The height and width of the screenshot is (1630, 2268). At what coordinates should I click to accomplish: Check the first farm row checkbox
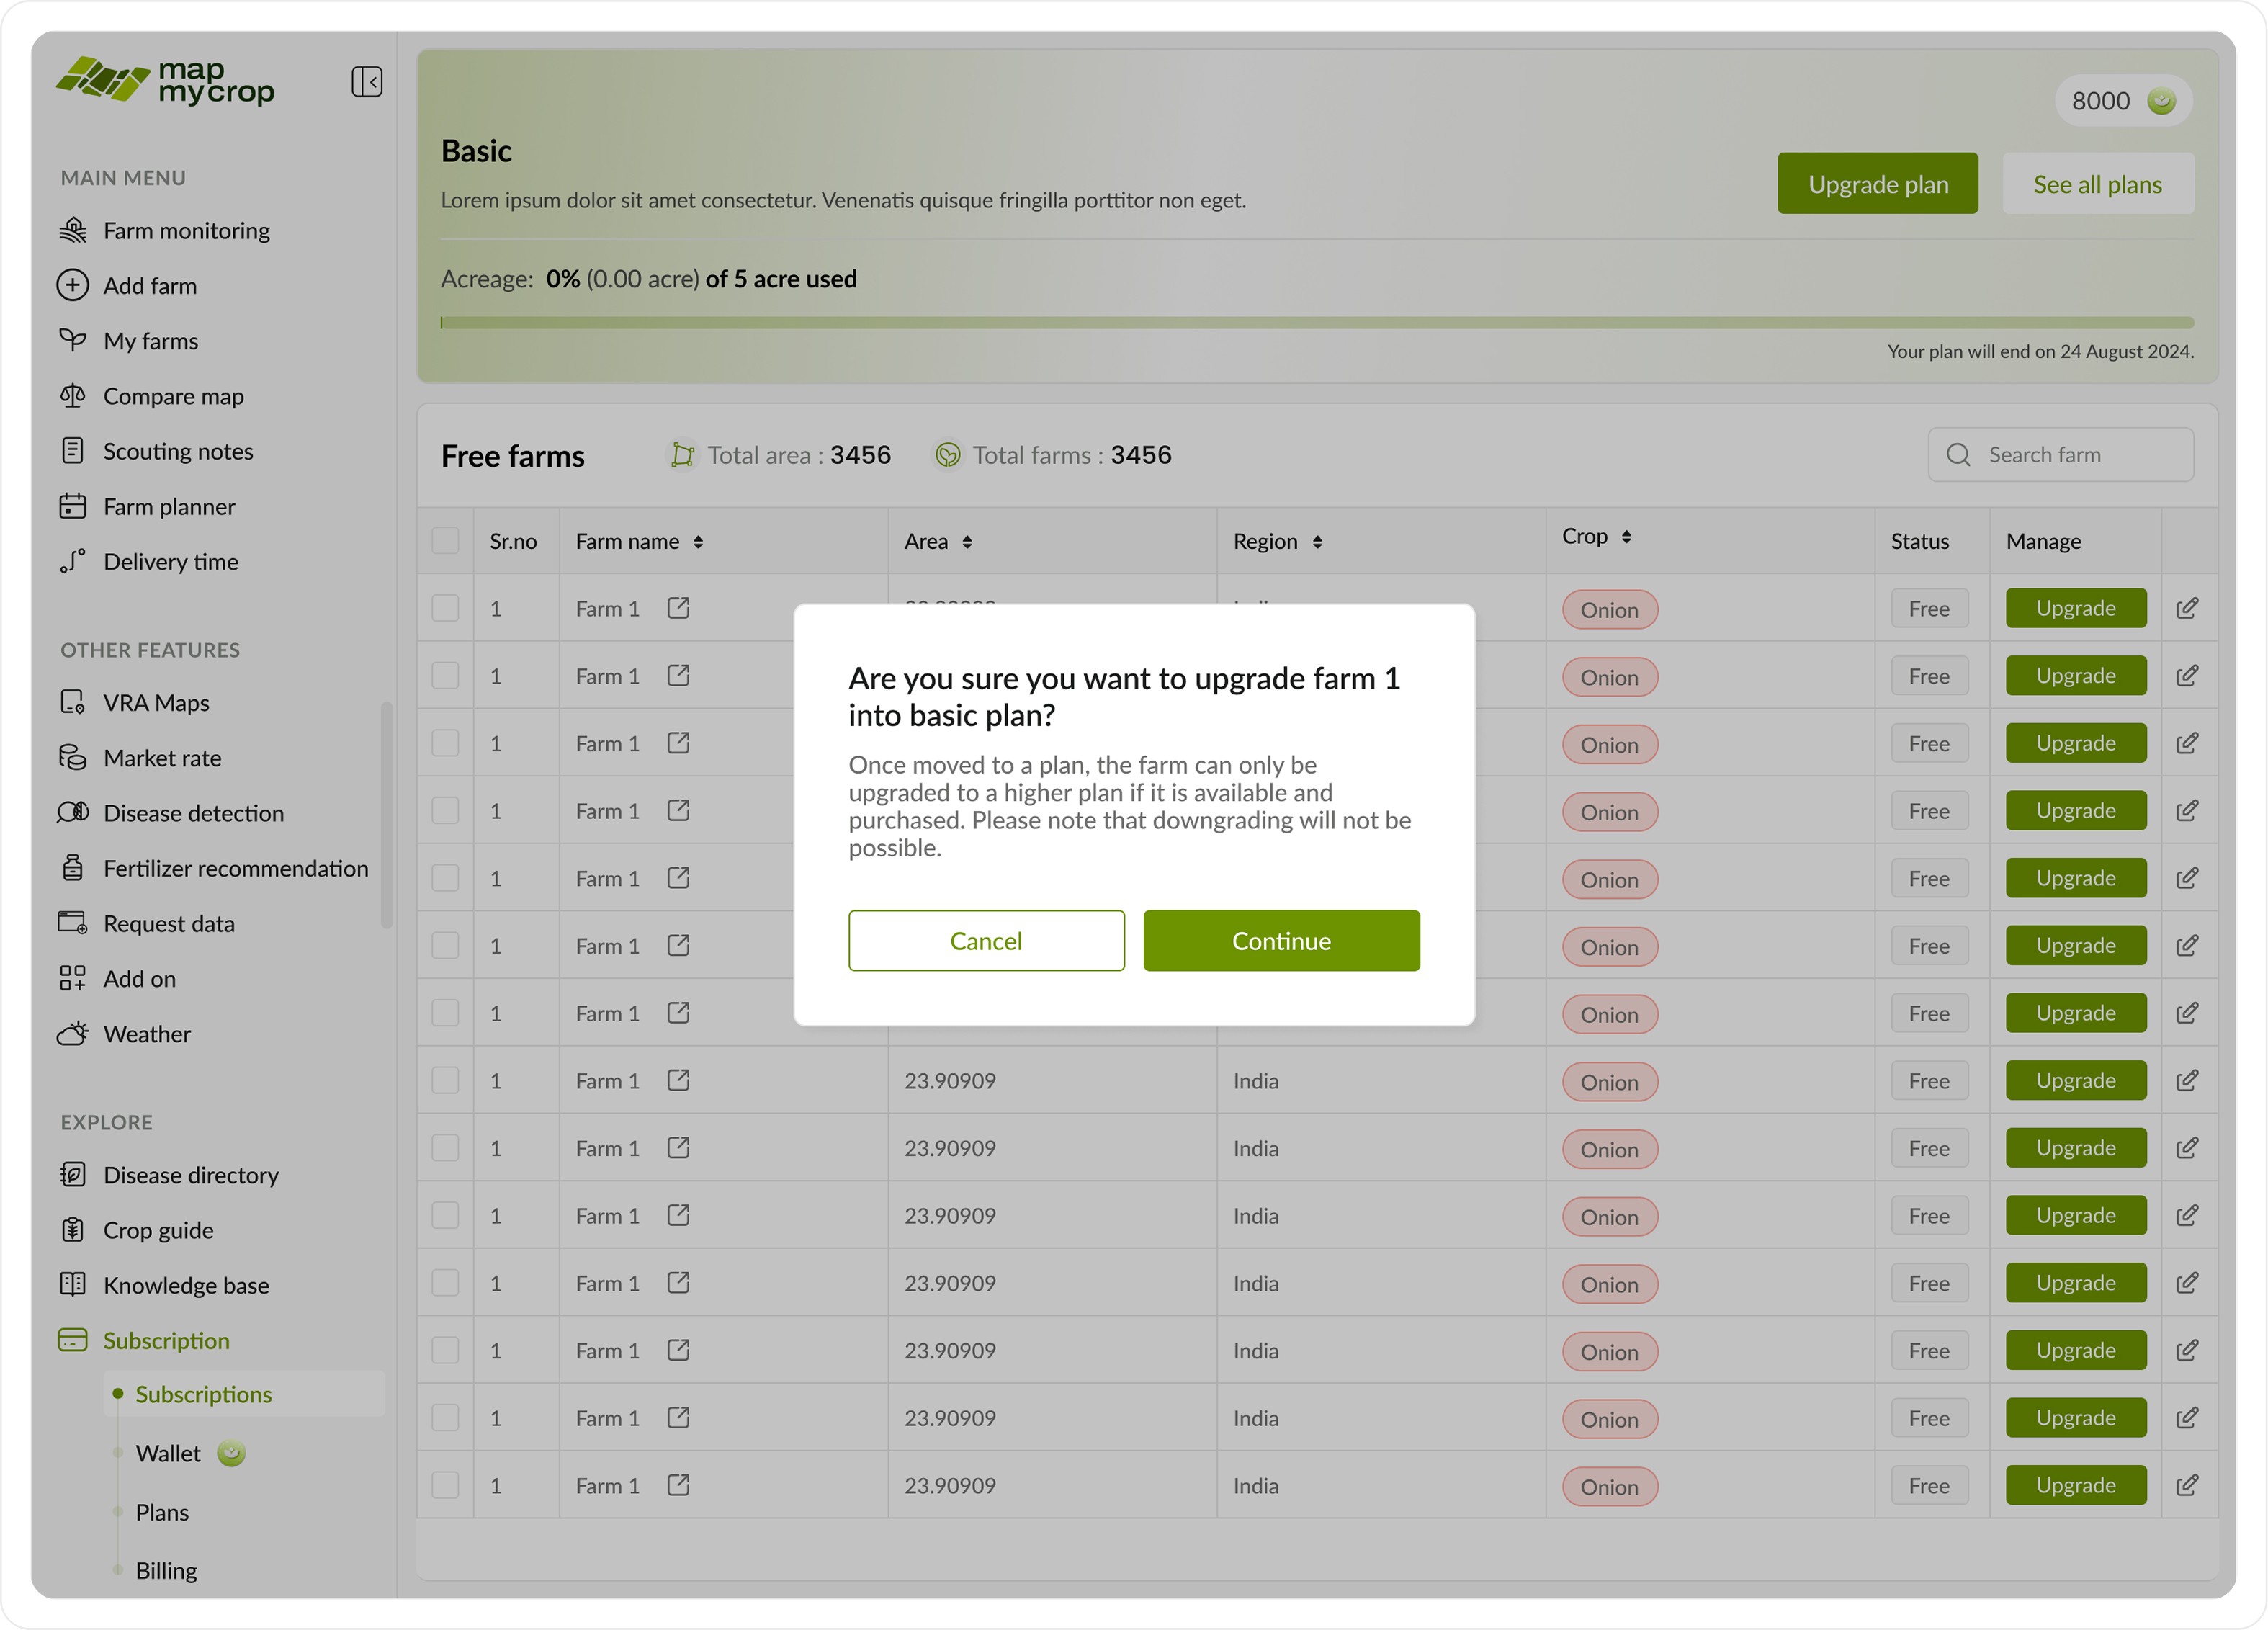pyautogui.click(x=445, y=608)
